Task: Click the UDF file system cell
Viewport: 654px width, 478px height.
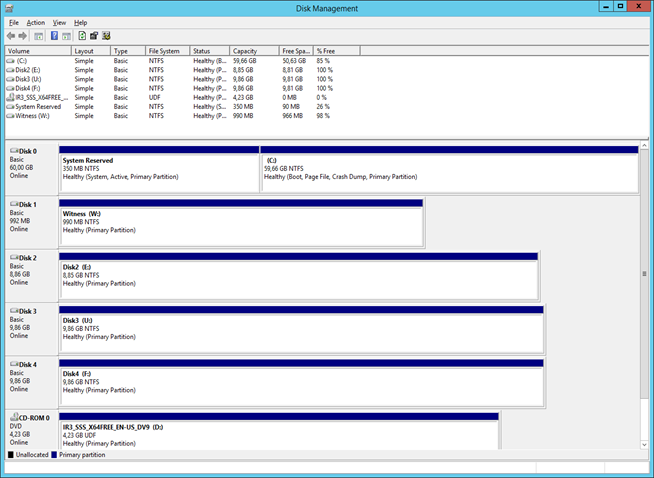Action: pyautogui.click(x=155, y=98)
